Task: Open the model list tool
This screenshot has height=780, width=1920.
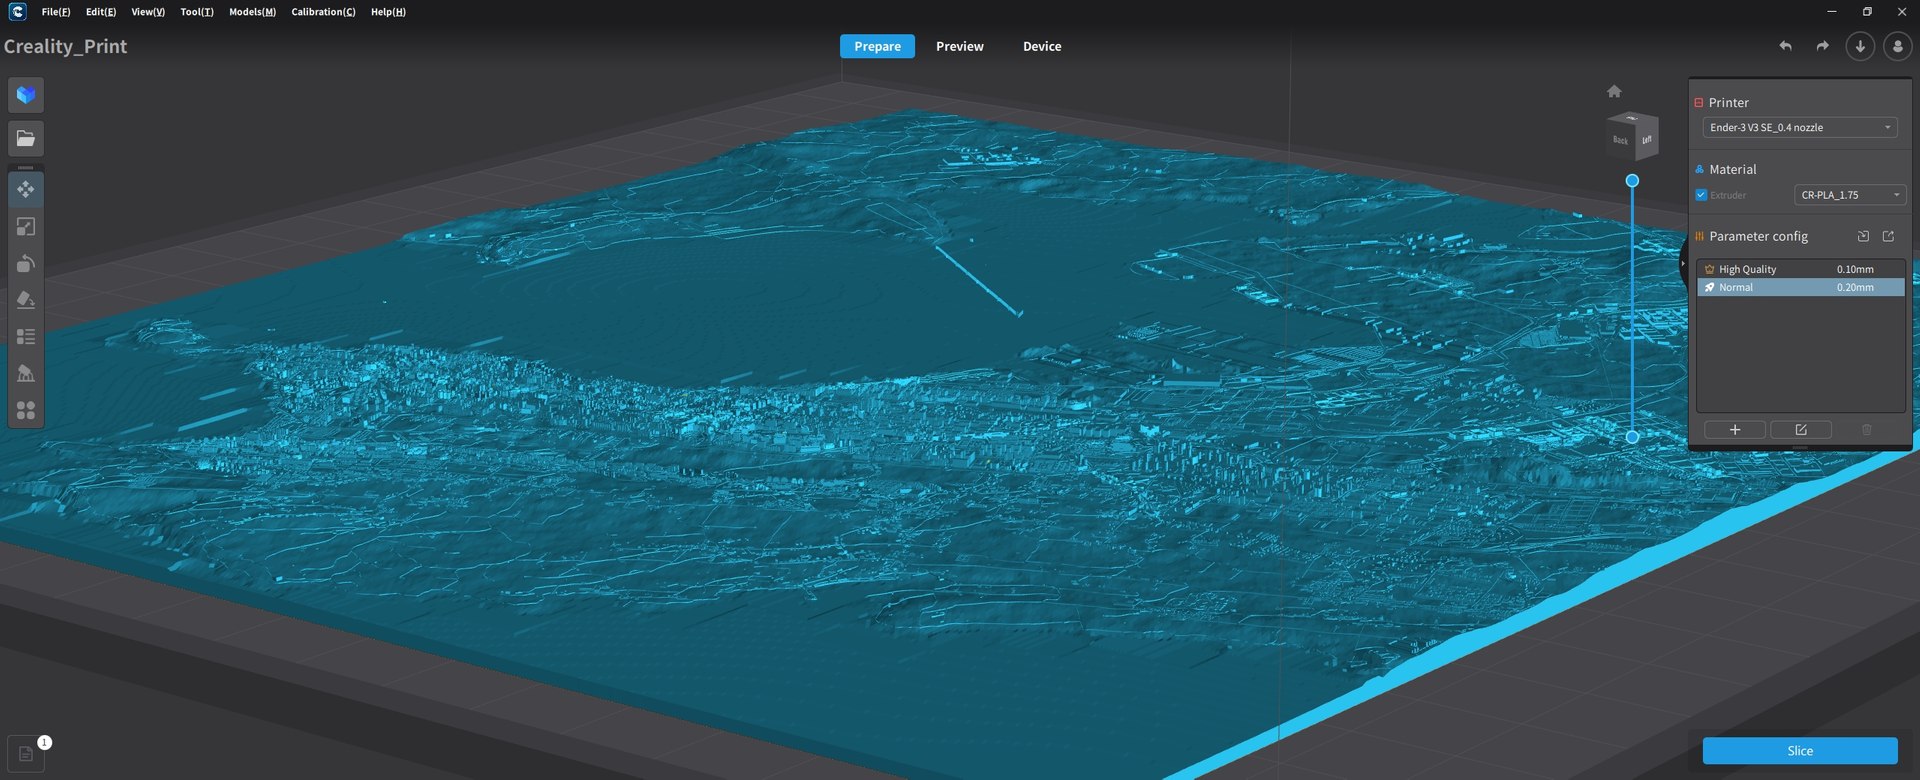Action: [x=26, y=337]
